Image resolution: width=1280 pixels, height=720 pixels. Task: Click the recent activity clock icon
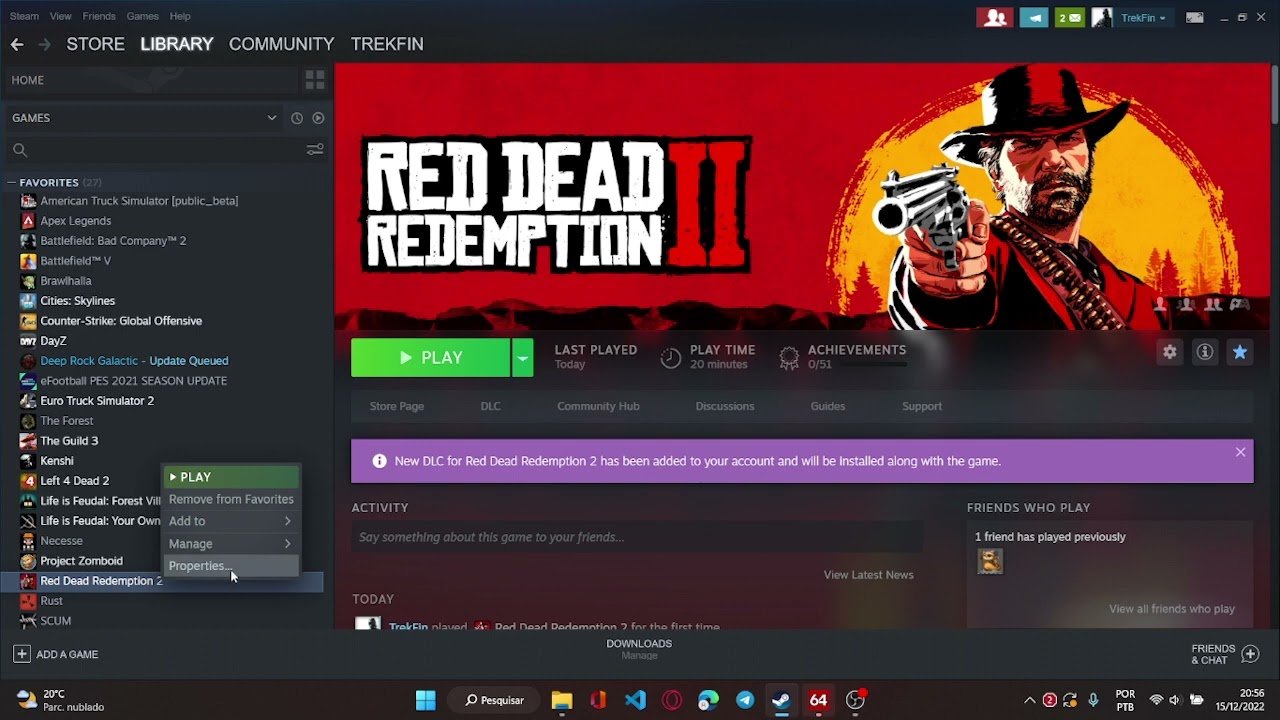coord(297,118)
